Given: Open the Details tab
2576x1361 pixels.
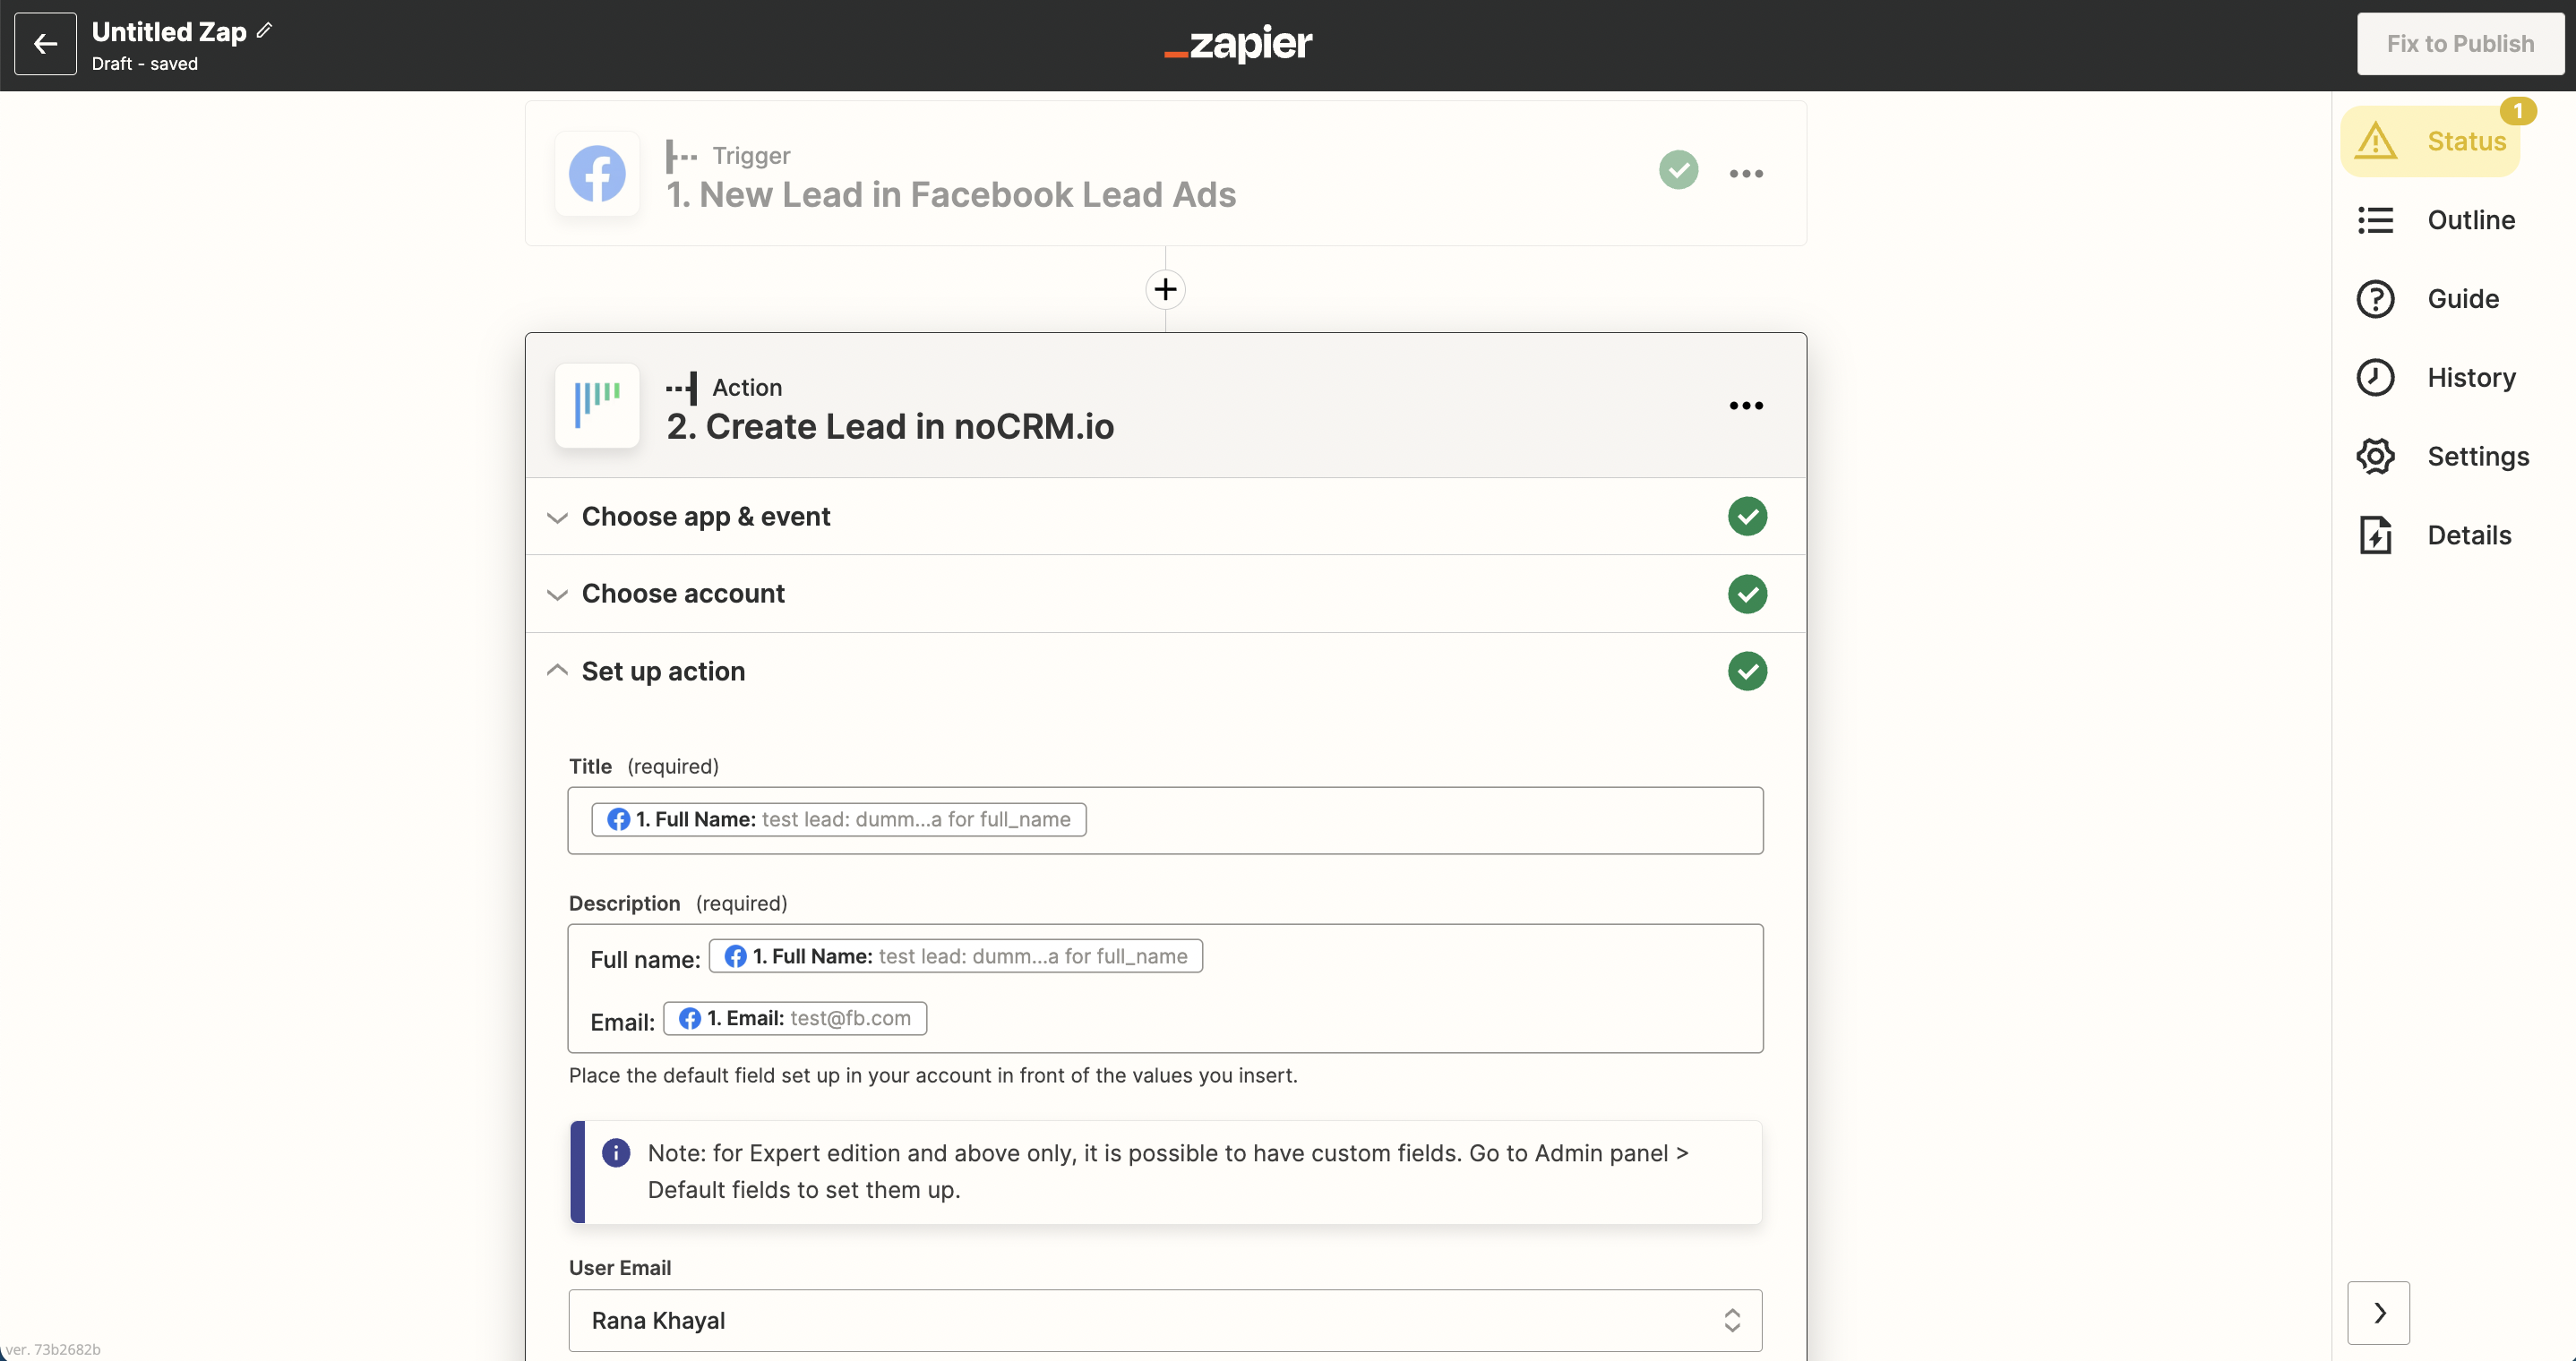Looking at the screenshot, I should tap(2434, 535).
